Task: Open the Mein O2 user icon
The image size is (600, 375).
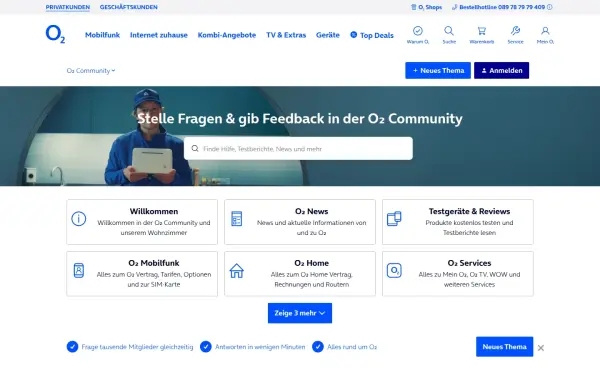Action: 545,31
